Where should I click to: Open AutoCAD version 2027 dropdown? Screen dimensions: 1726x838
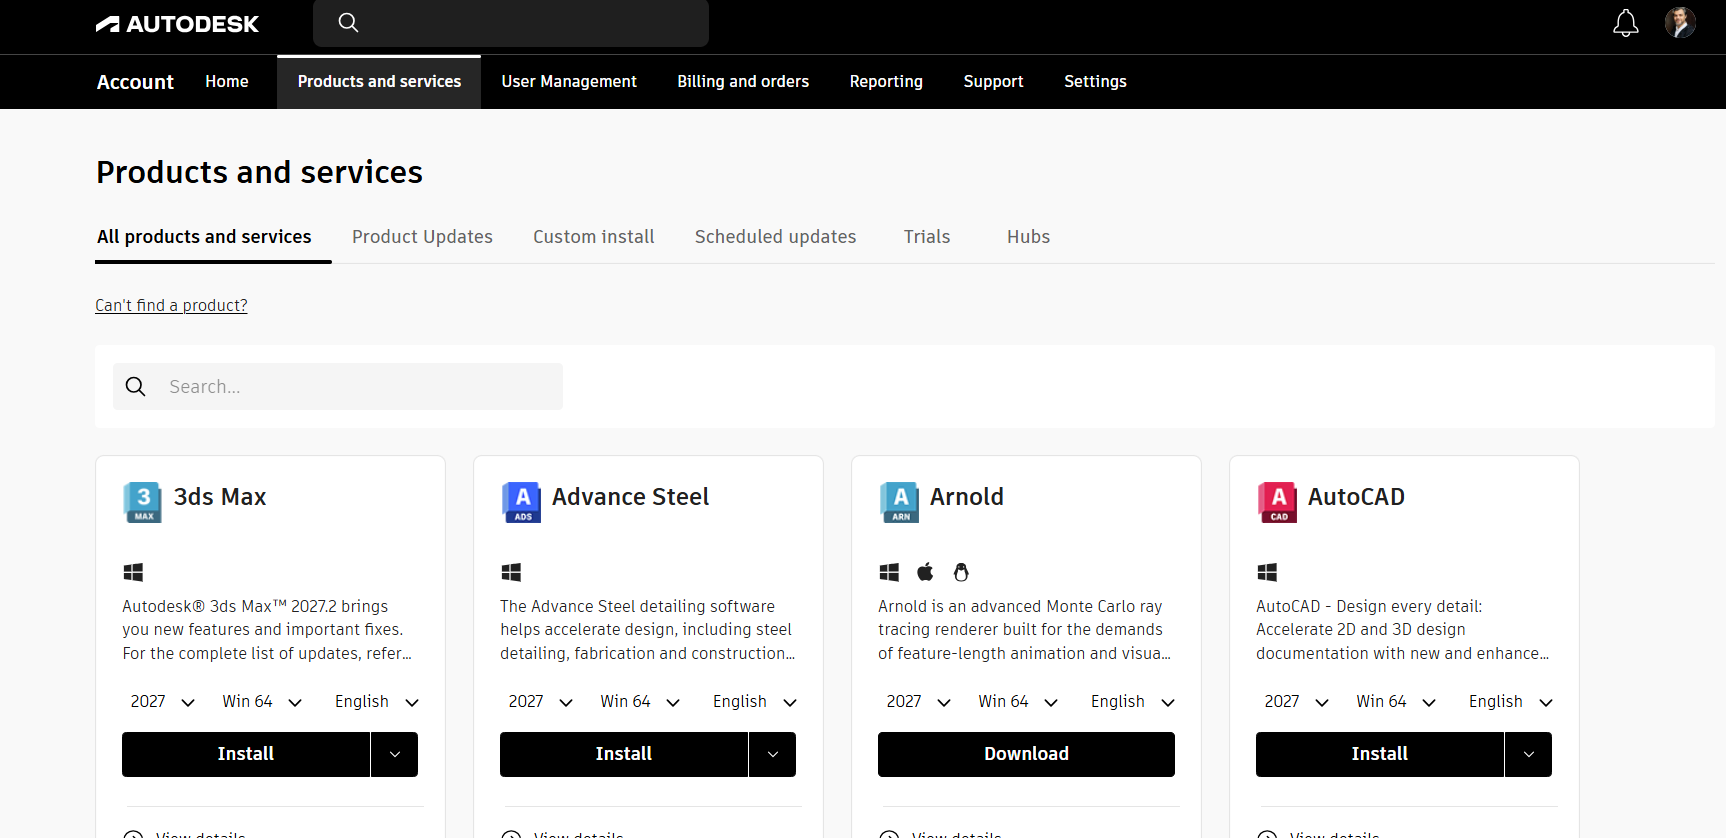tap(1296, 702)
